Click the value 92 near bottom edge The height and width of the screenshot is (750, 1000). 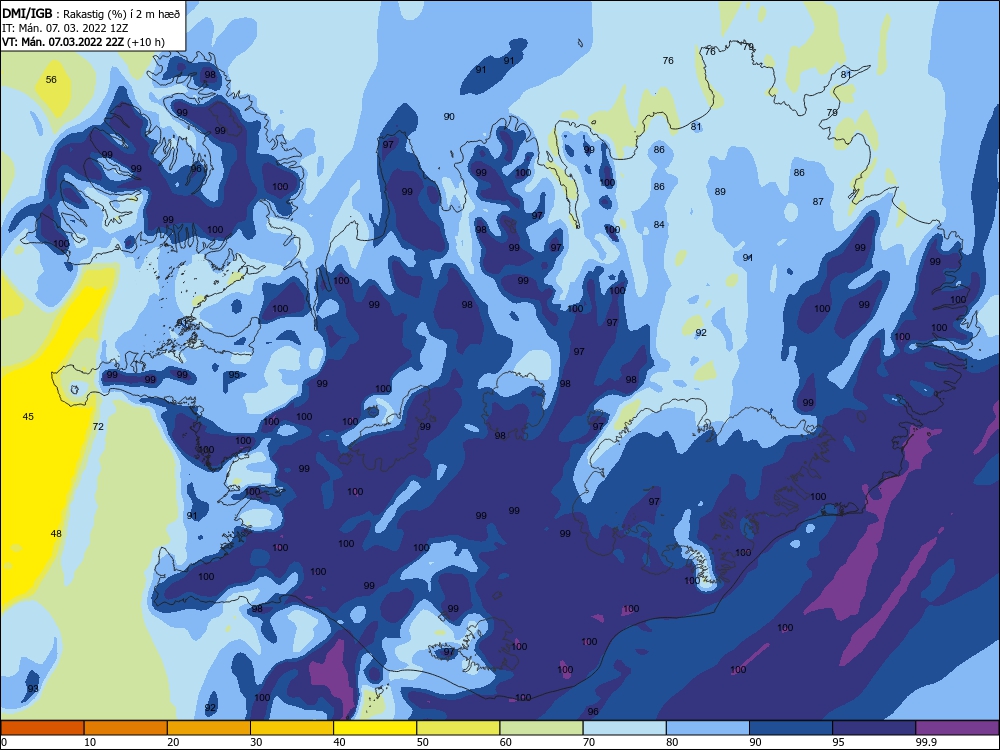click(210, 707)
